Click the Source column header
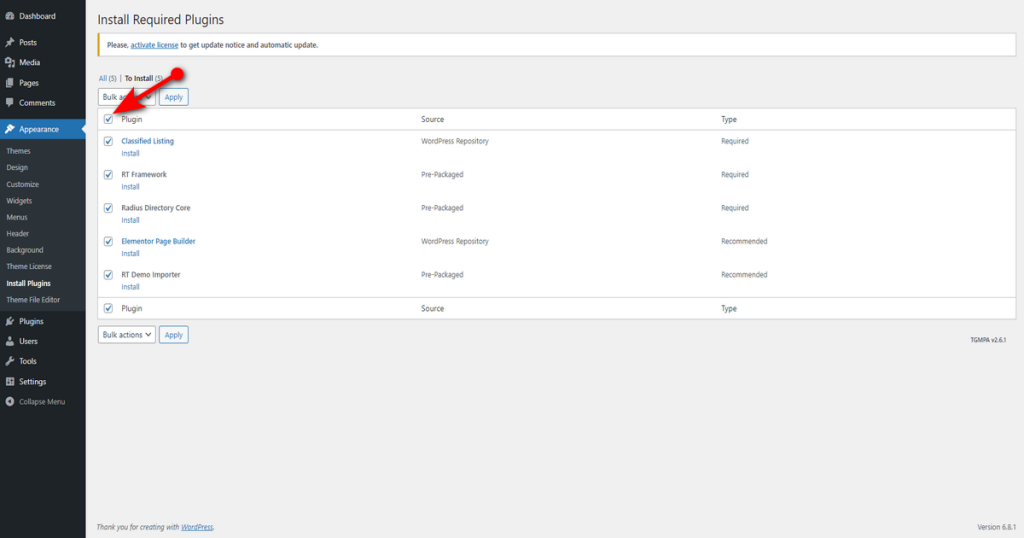The image size is (1024, 538). 432,119
